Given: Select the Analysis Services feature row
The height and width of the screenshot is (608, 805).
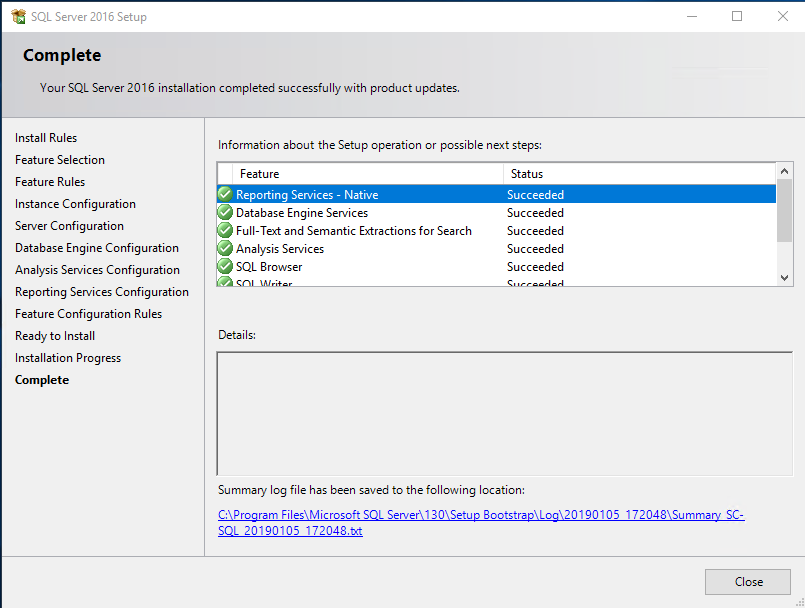Looking at the screenshot, I should [496, 248].
